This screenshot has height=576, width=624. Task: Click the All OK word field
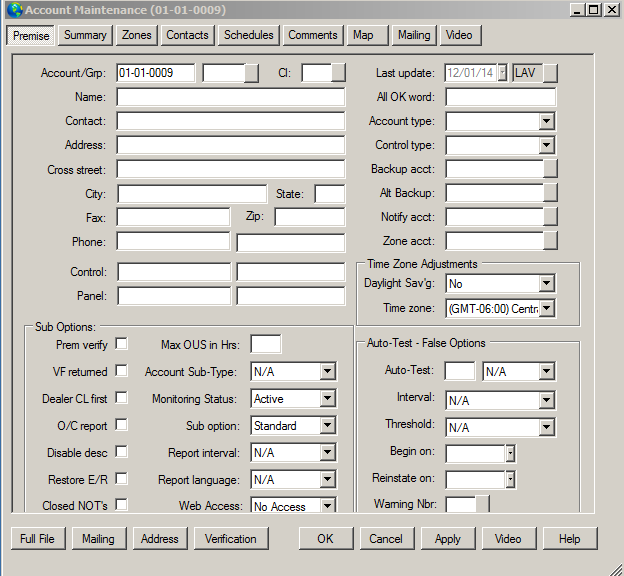click(x=500, y=97)
